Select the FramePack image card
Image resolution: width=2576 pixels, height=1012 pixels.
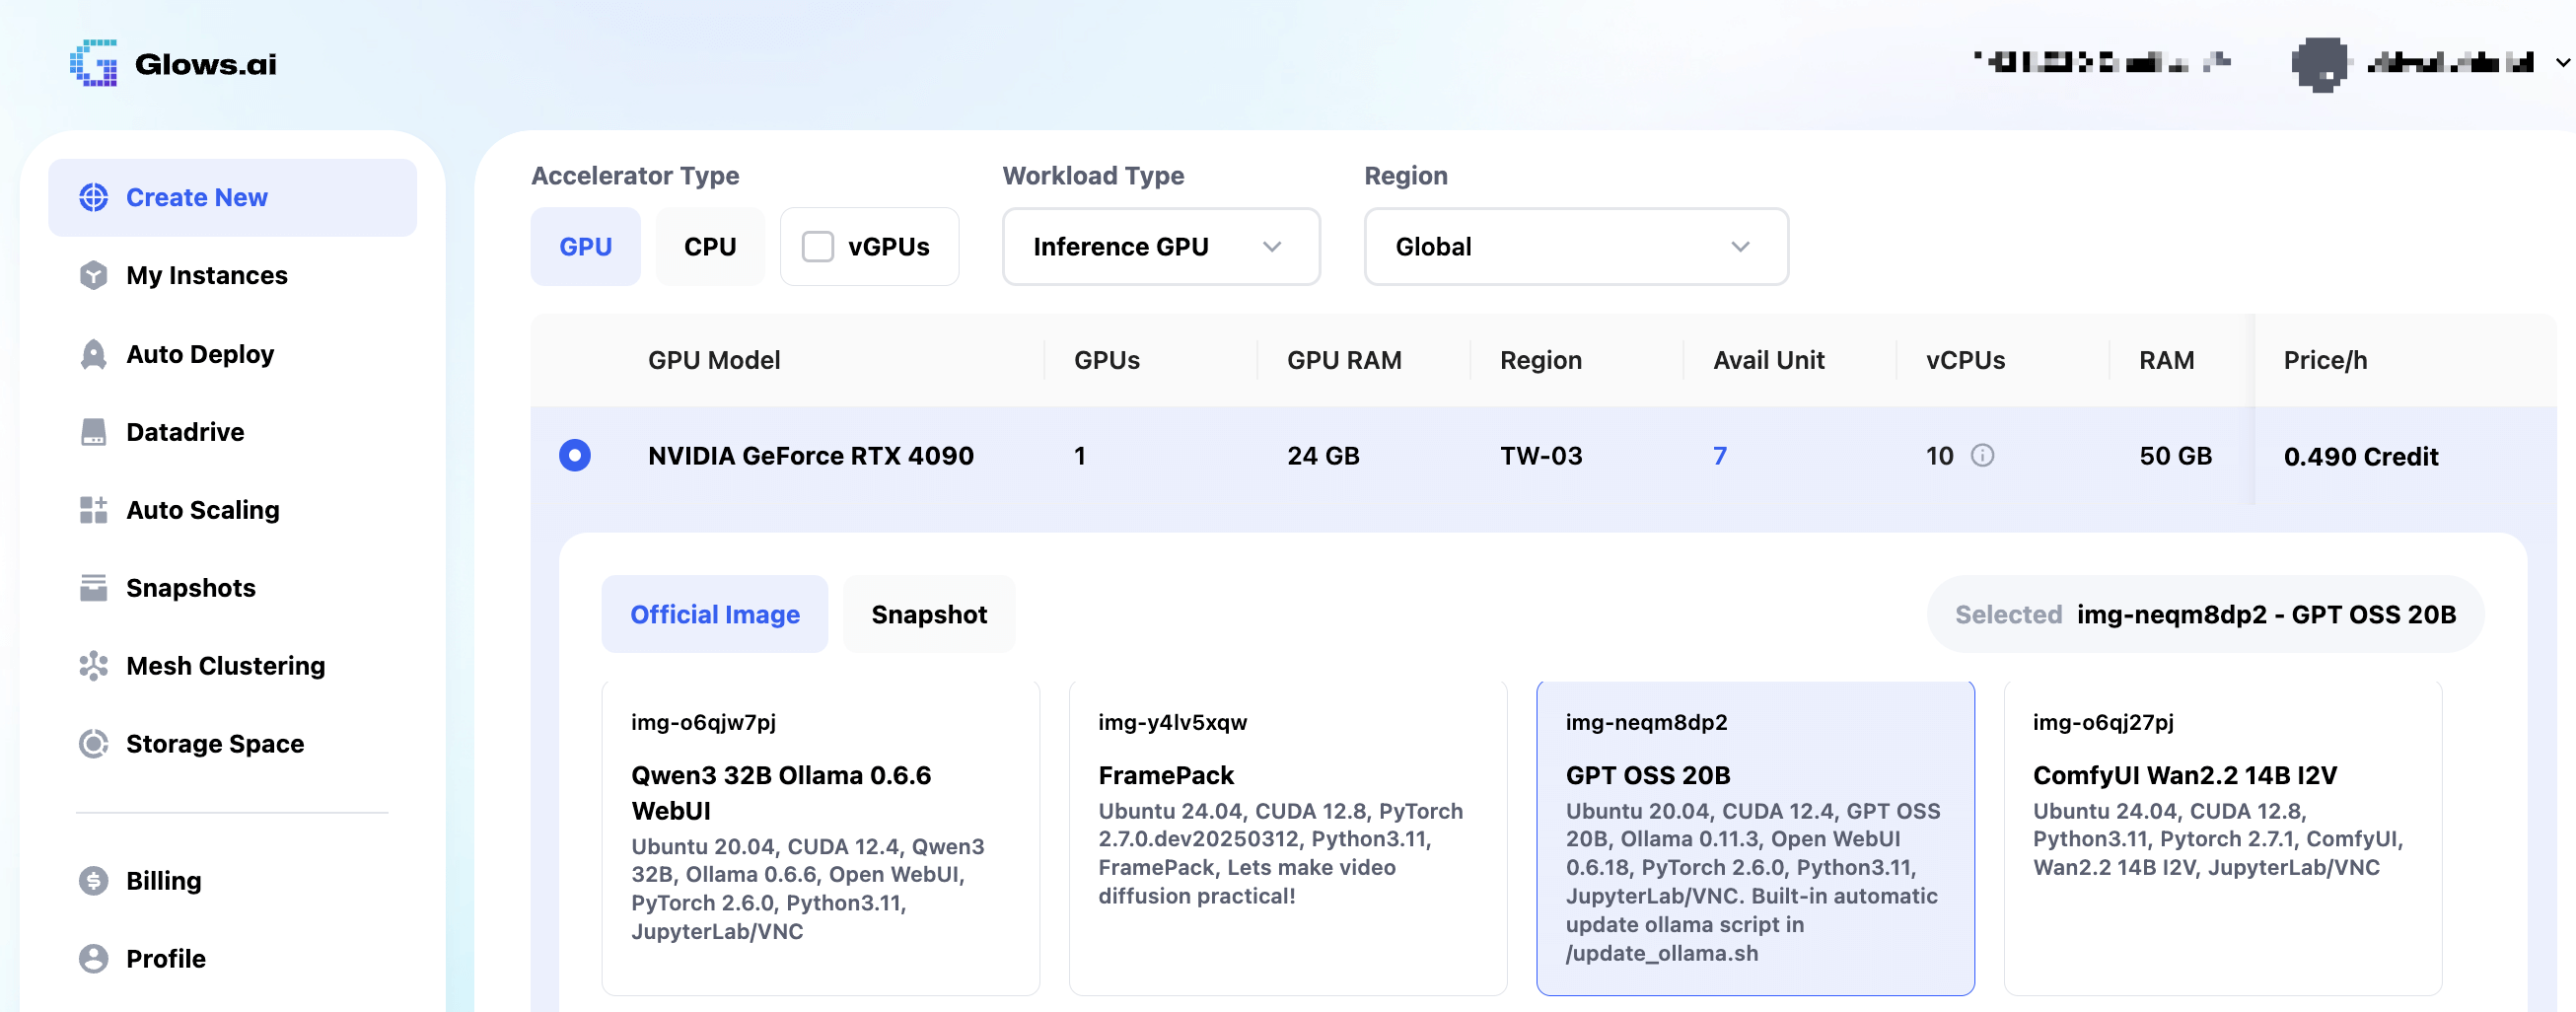click(1288, 838)
